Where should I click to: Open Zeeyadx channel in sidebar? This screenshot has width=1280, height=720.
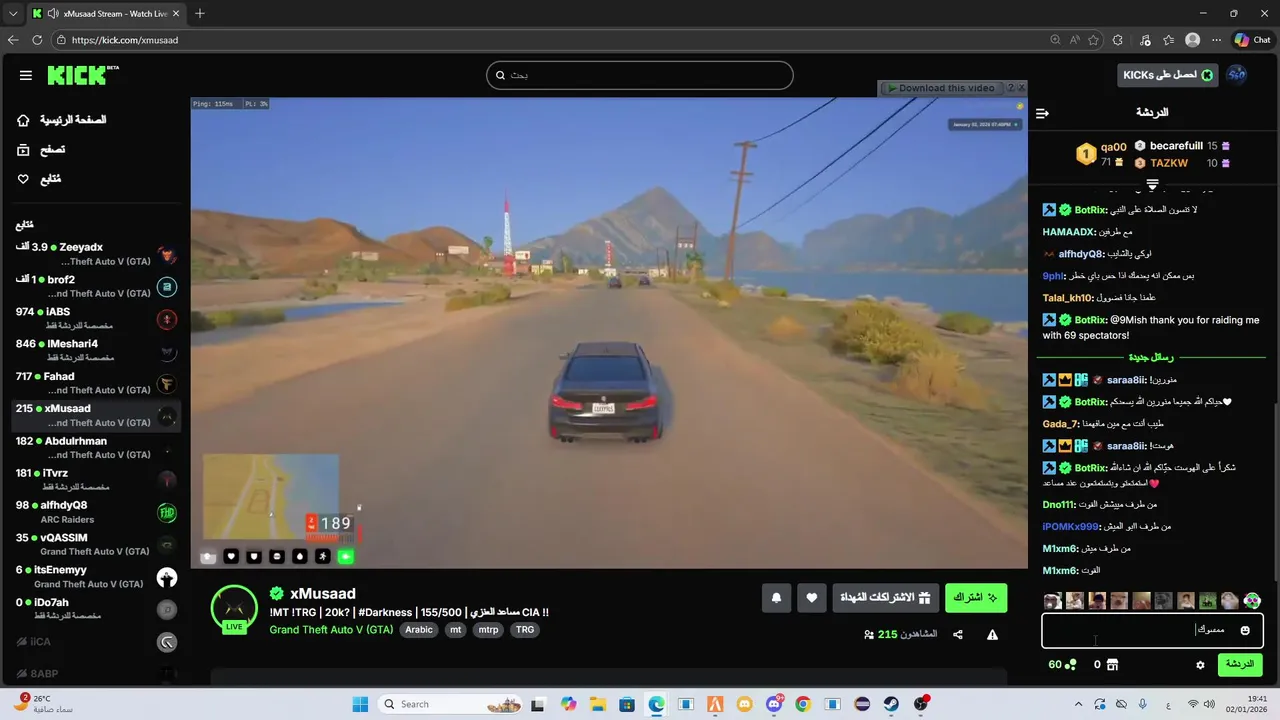pos(96,254)
